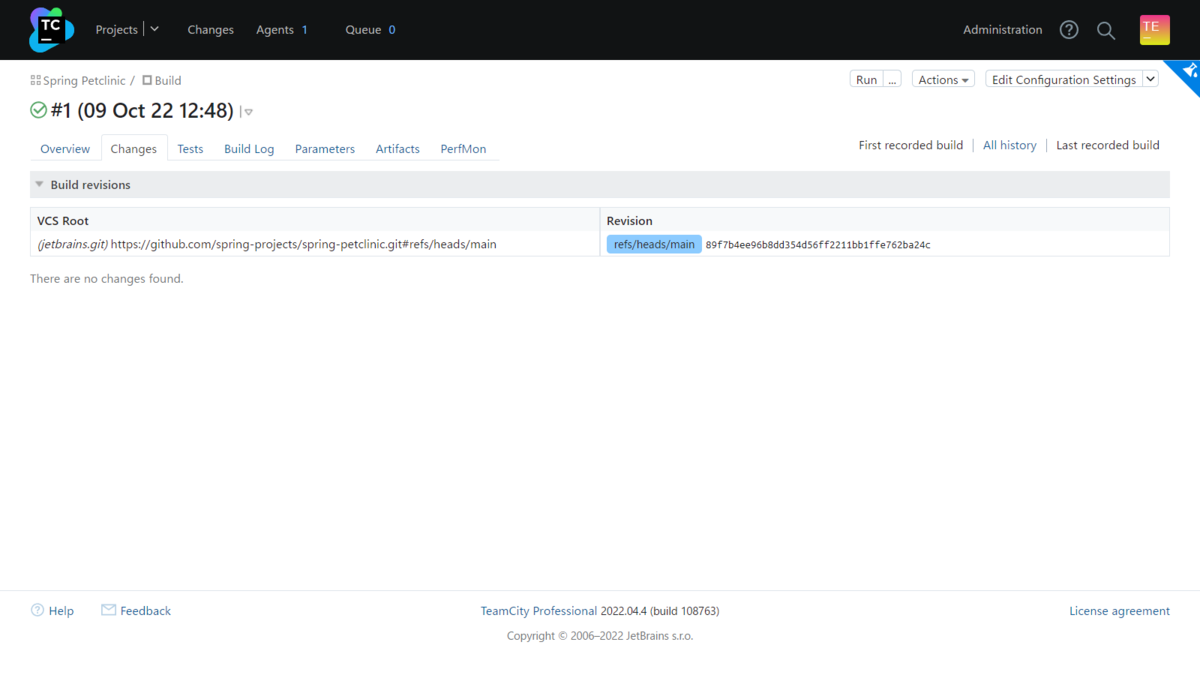
Task: Click the refs/heads/main branch label
Action: tap(654, 244)
